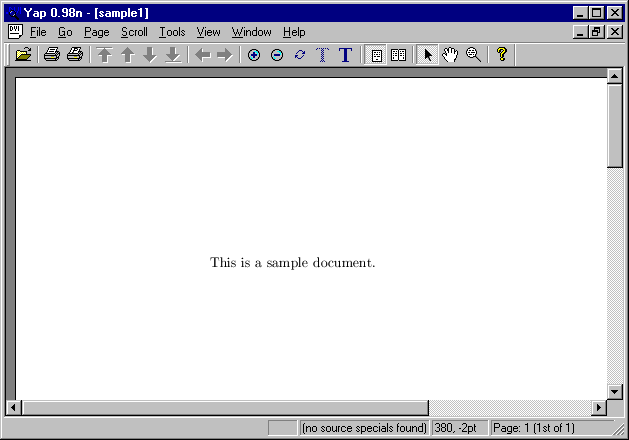Toggle double page view mode
The height and width of the screenshot is (440, 629).
coord(398,55)
